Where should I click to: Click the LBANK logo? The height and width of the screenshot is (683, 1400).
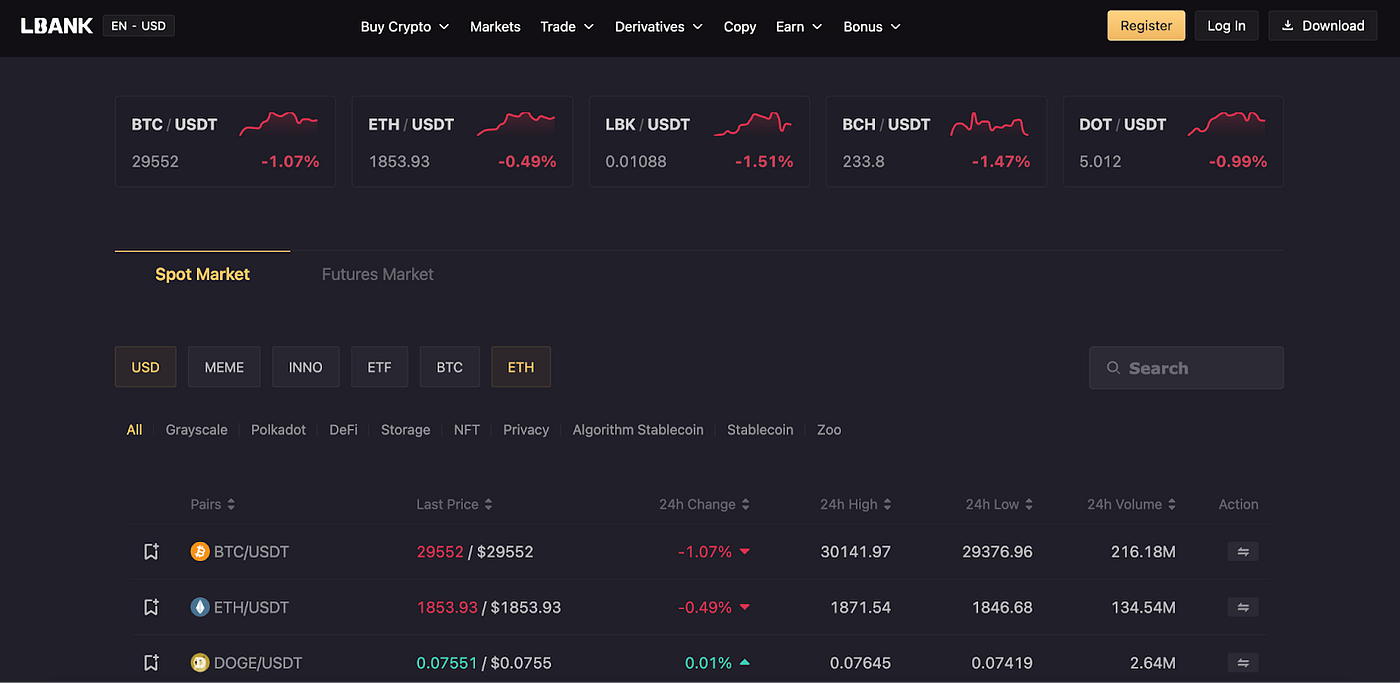(x=56, y=25)
